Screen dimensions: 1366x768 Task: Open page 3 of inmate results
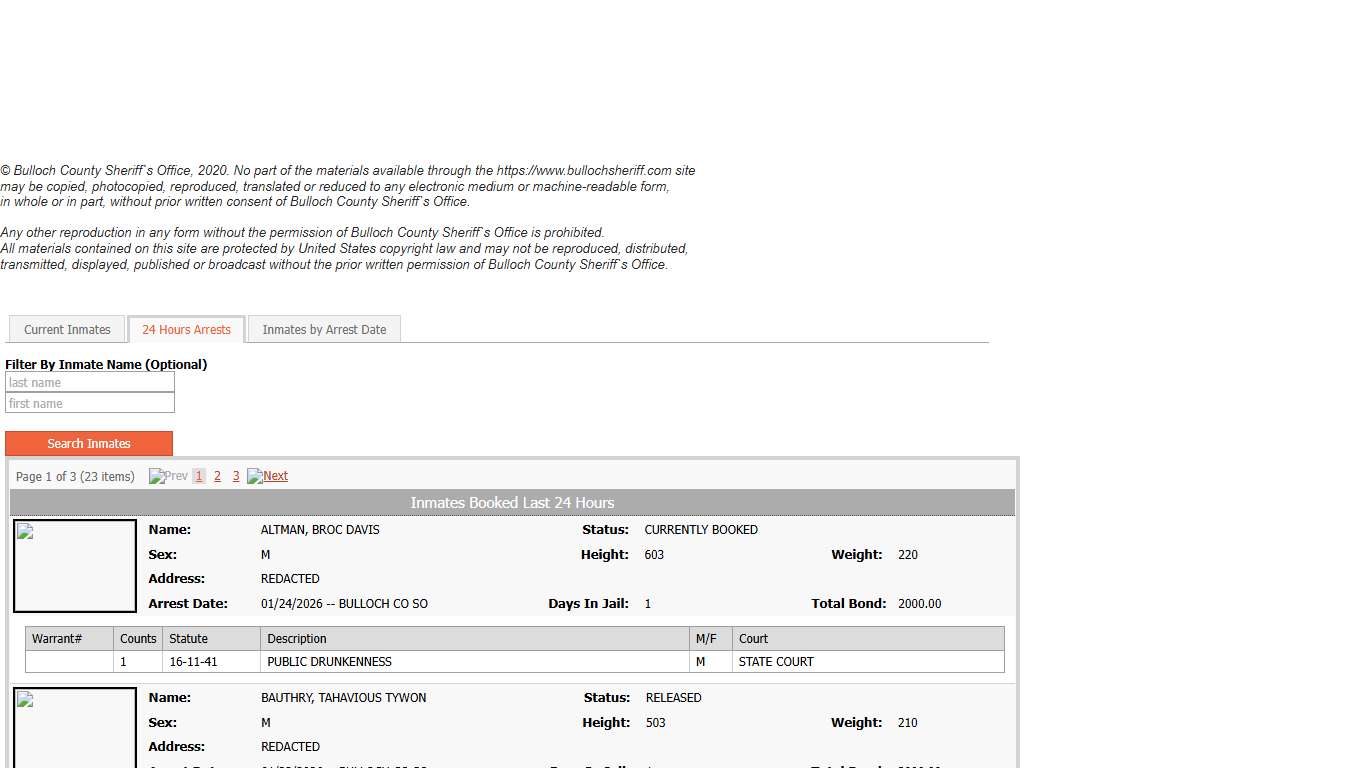pyautogui.click(x=236, y=477)
